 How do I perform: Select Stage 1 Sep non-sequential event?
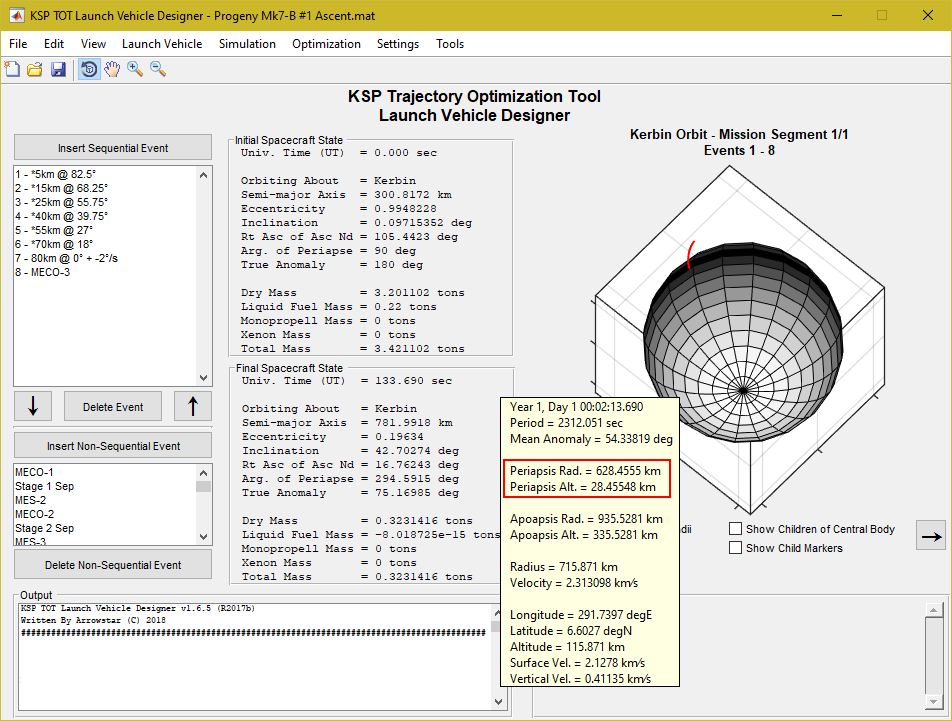[x=106, y=486]
